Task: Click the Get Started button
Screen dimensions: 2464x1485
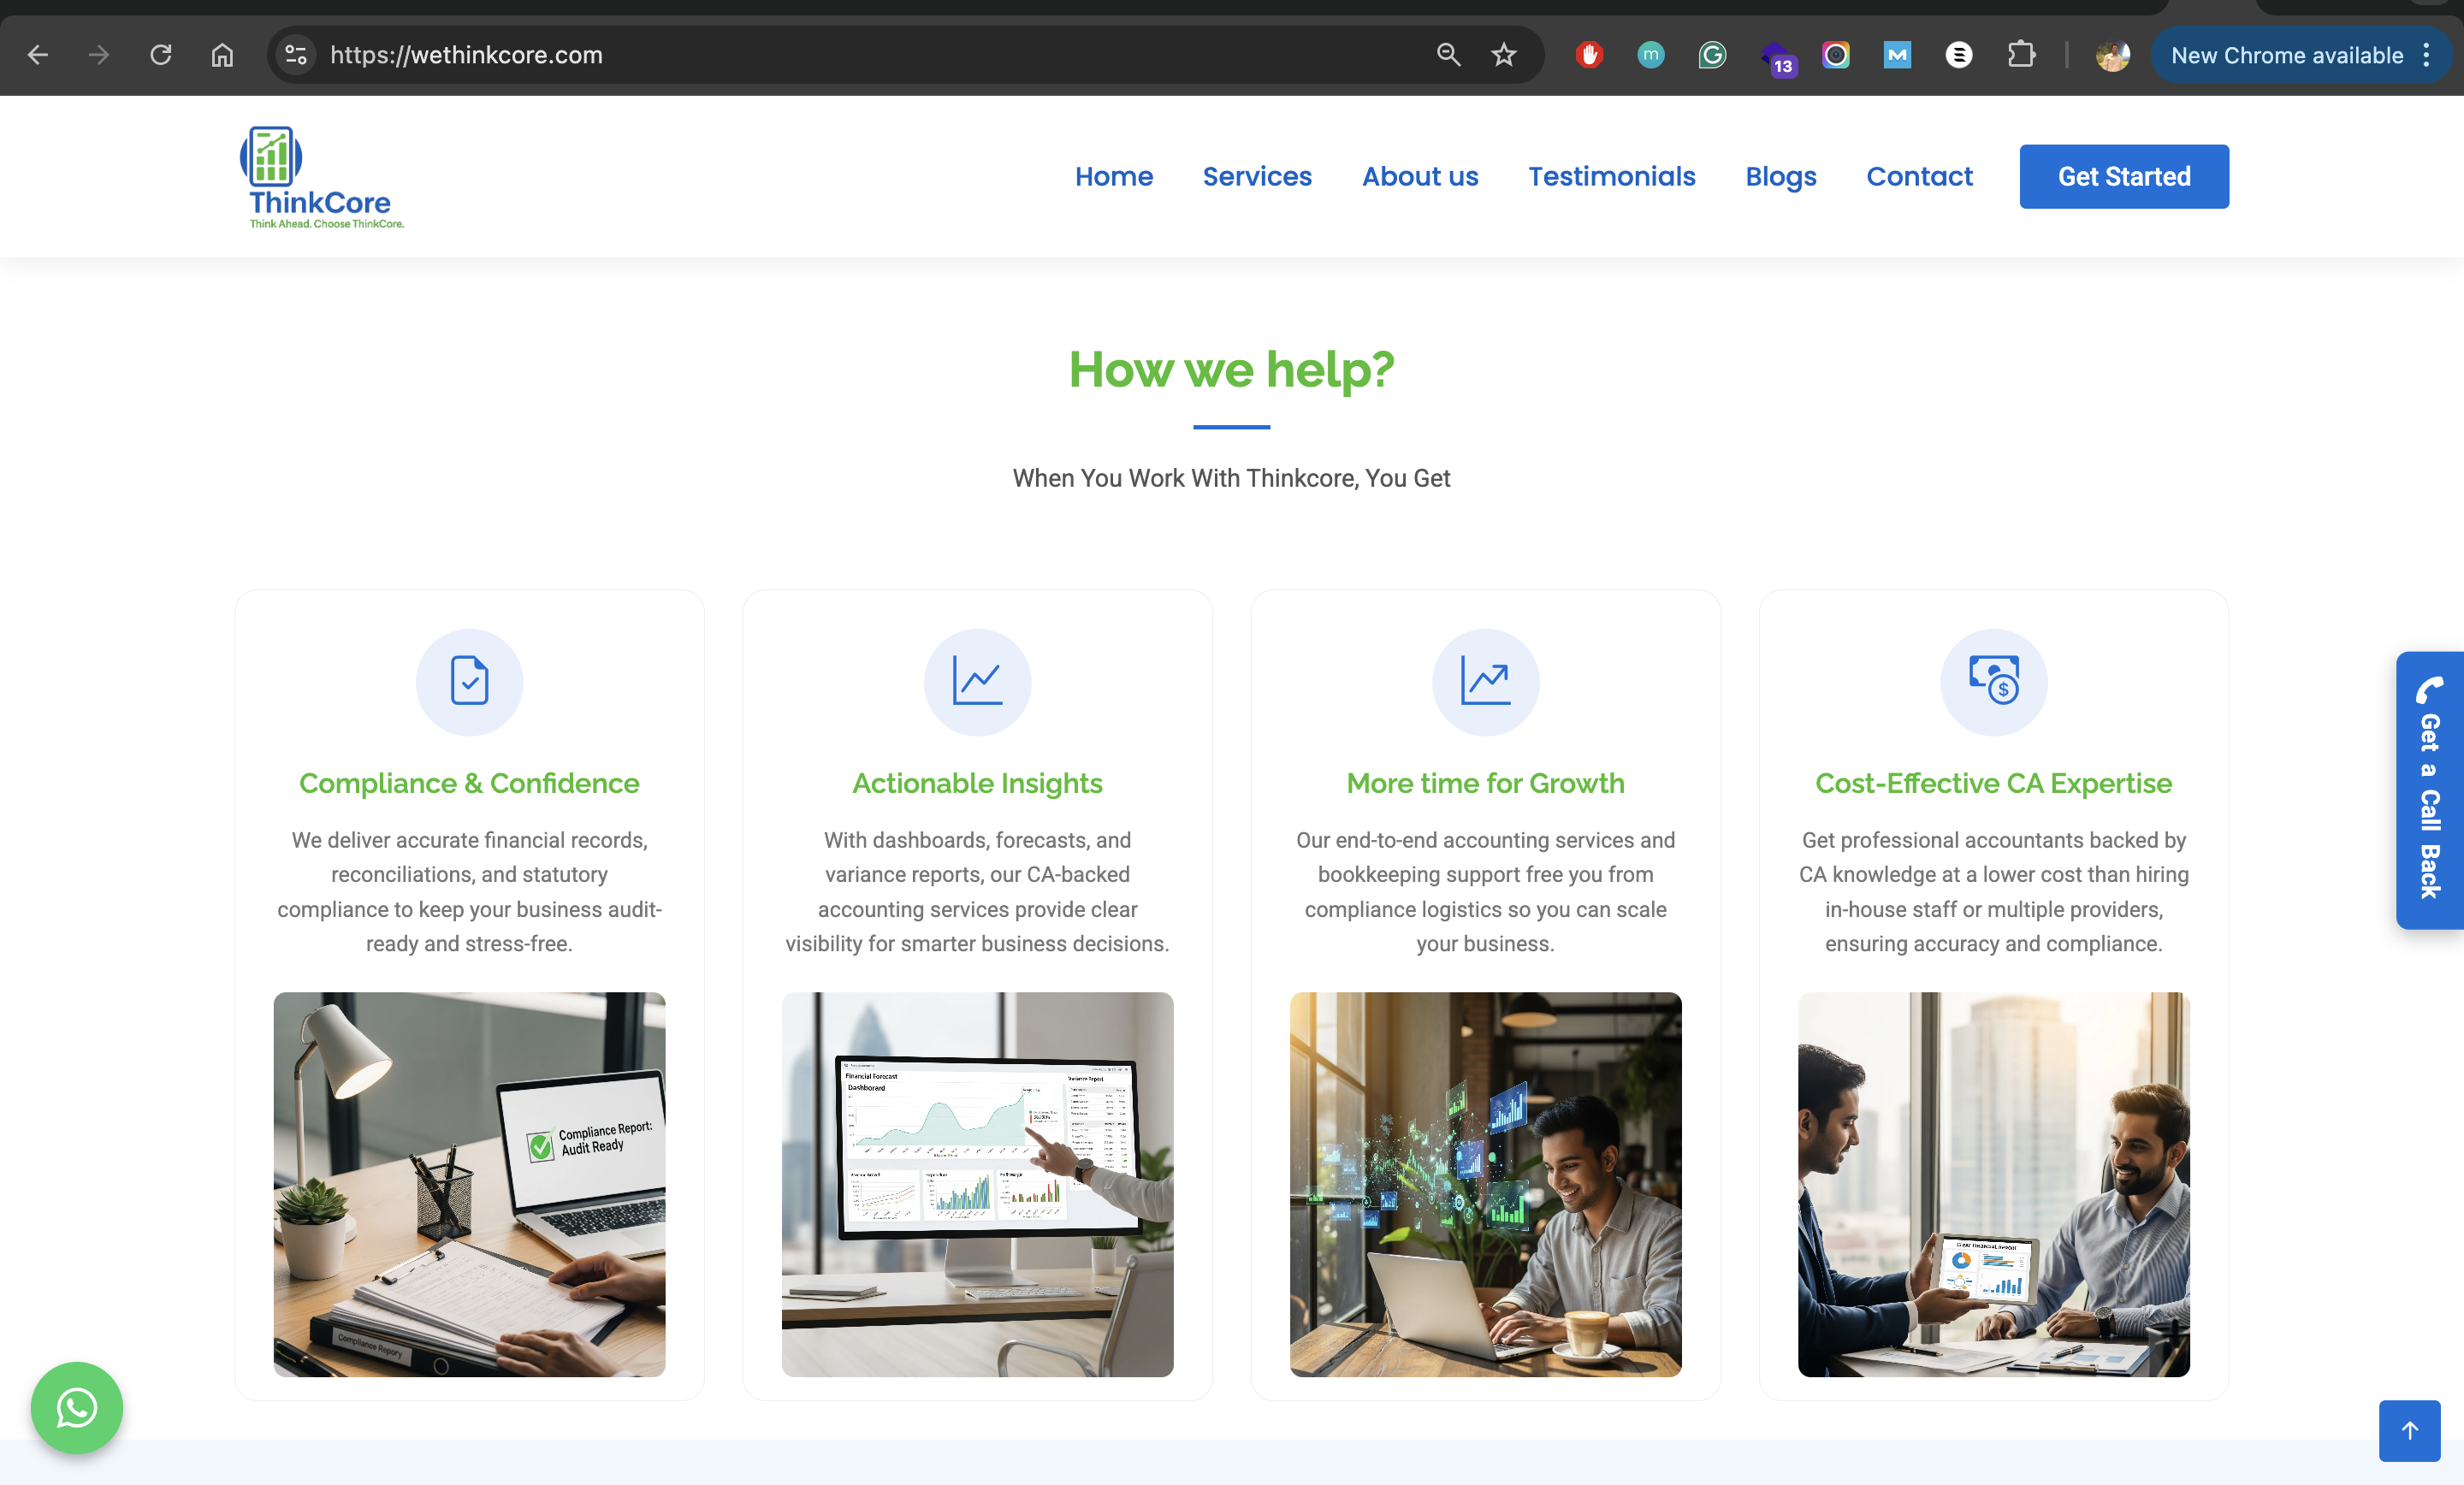Action: click(x=2123, y=176)
